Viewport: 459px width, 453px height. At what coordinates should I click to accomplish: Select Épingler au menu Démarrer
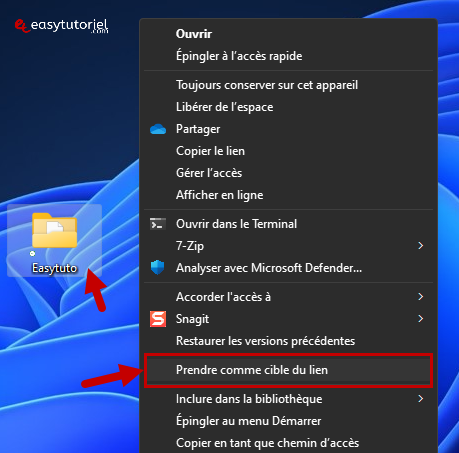[x=288, y=421]
